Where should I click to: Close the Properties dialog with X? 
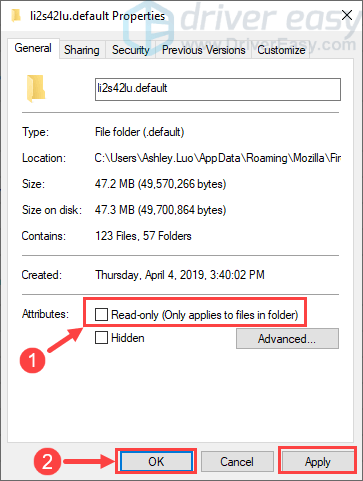point(347,15)
